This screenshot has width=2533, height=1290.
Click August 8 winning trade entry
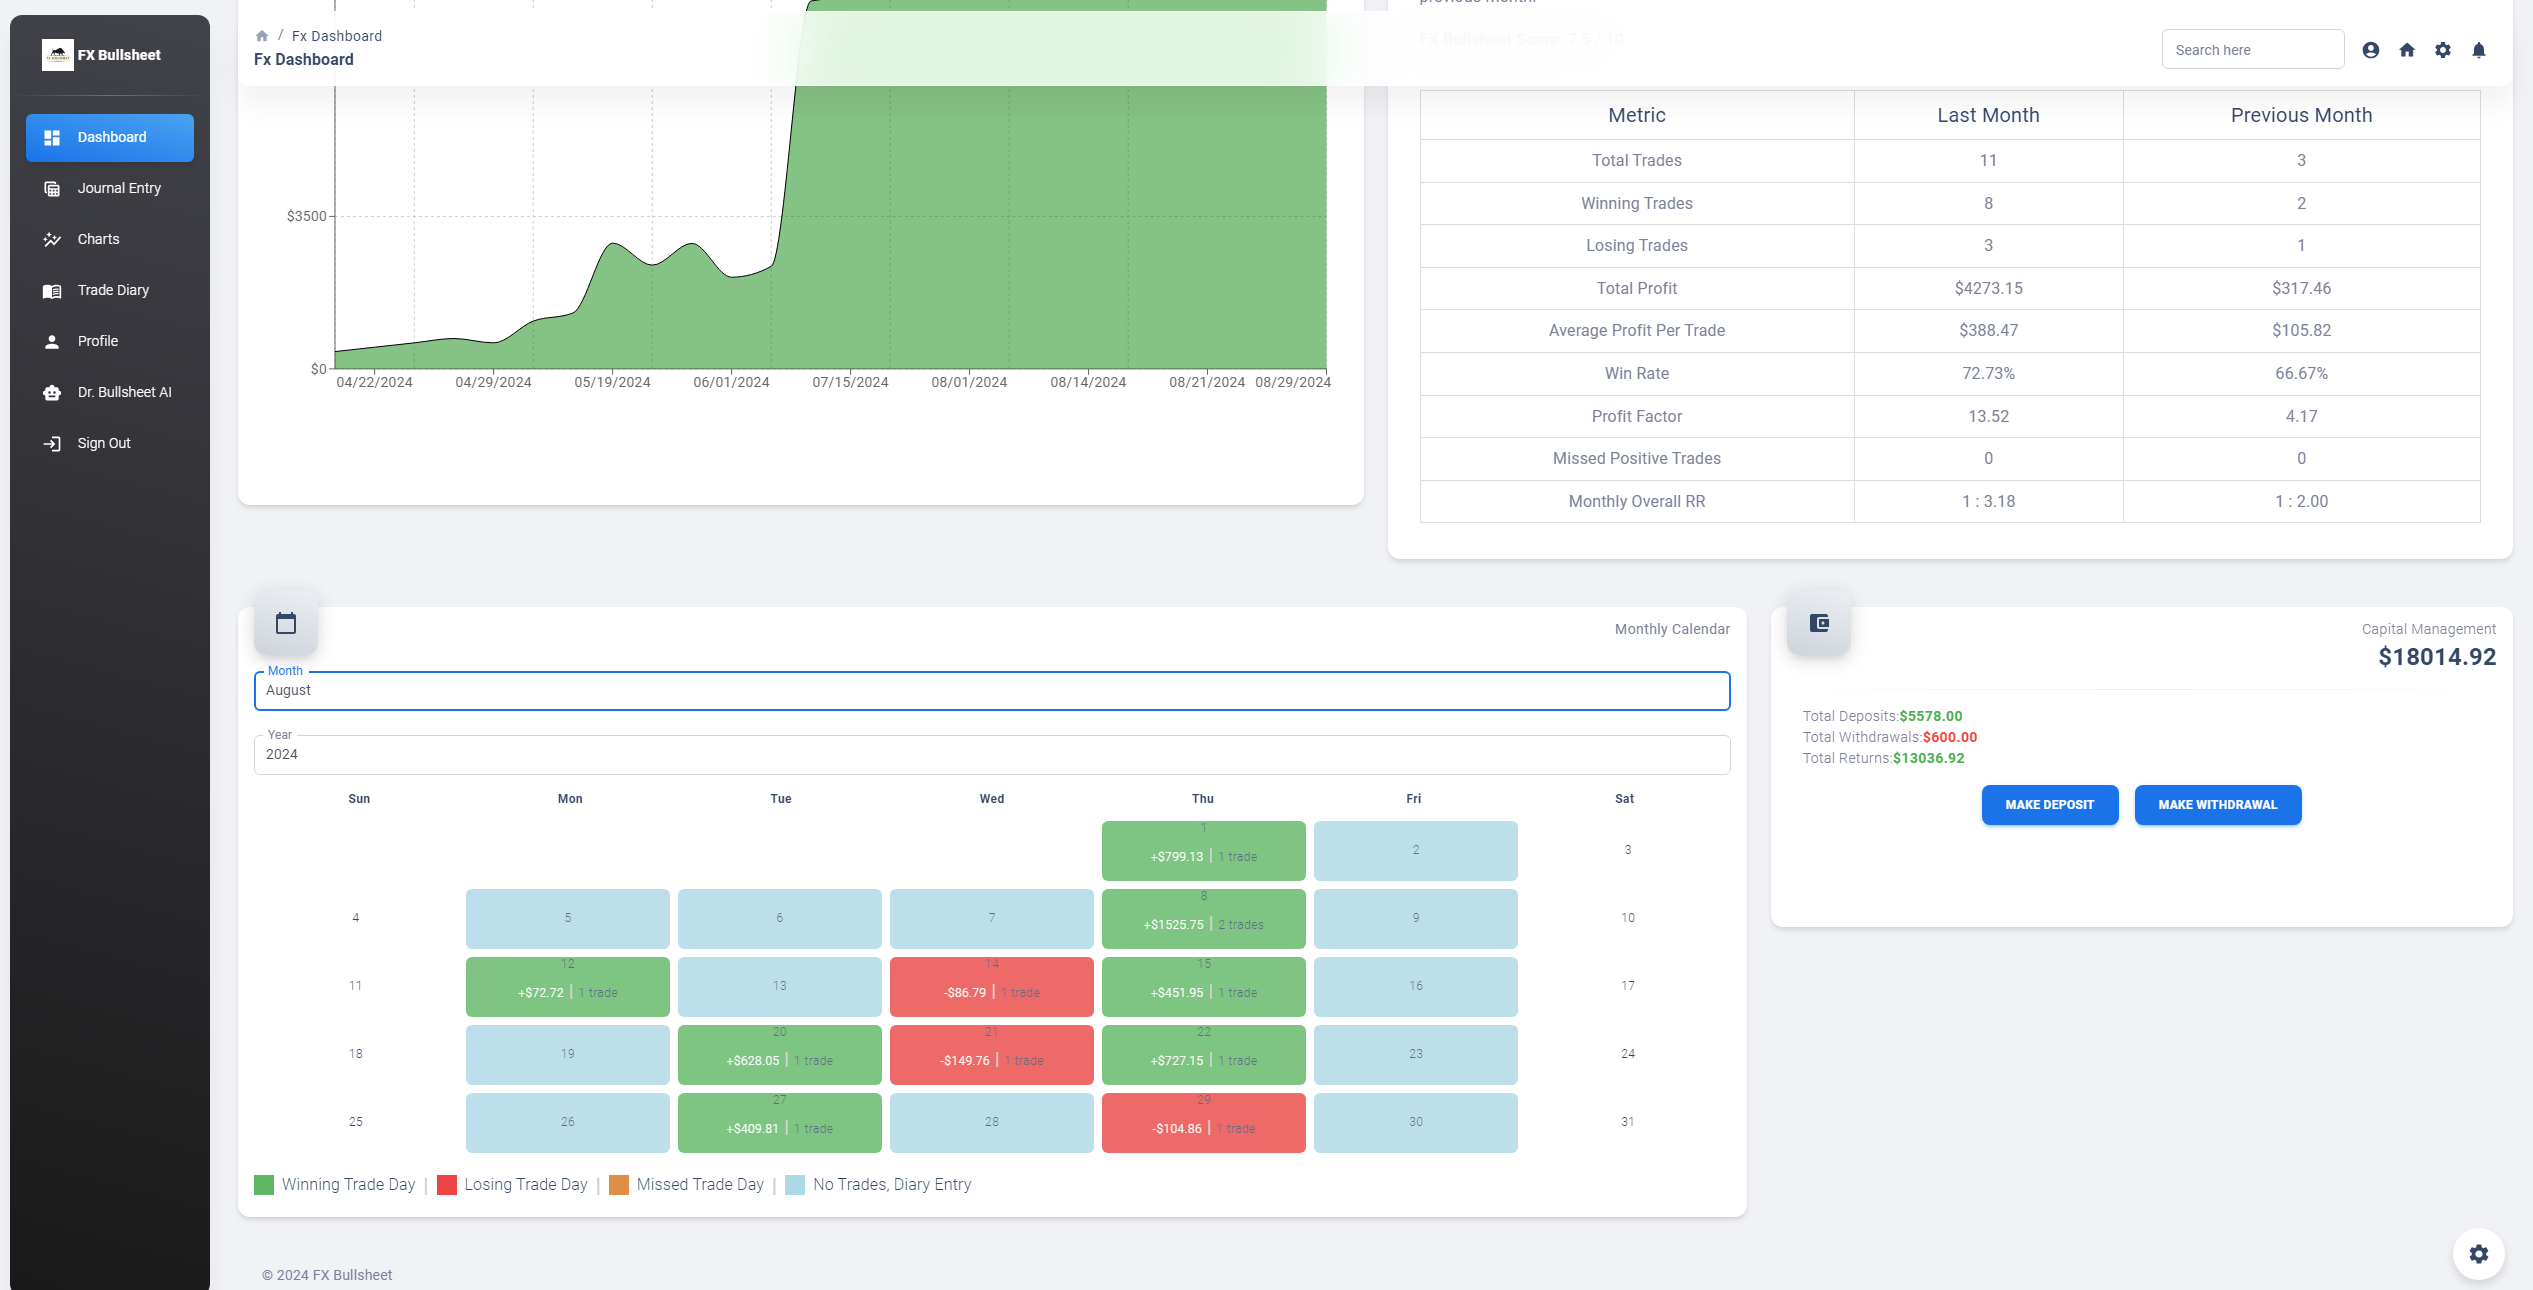(1202, 918)
